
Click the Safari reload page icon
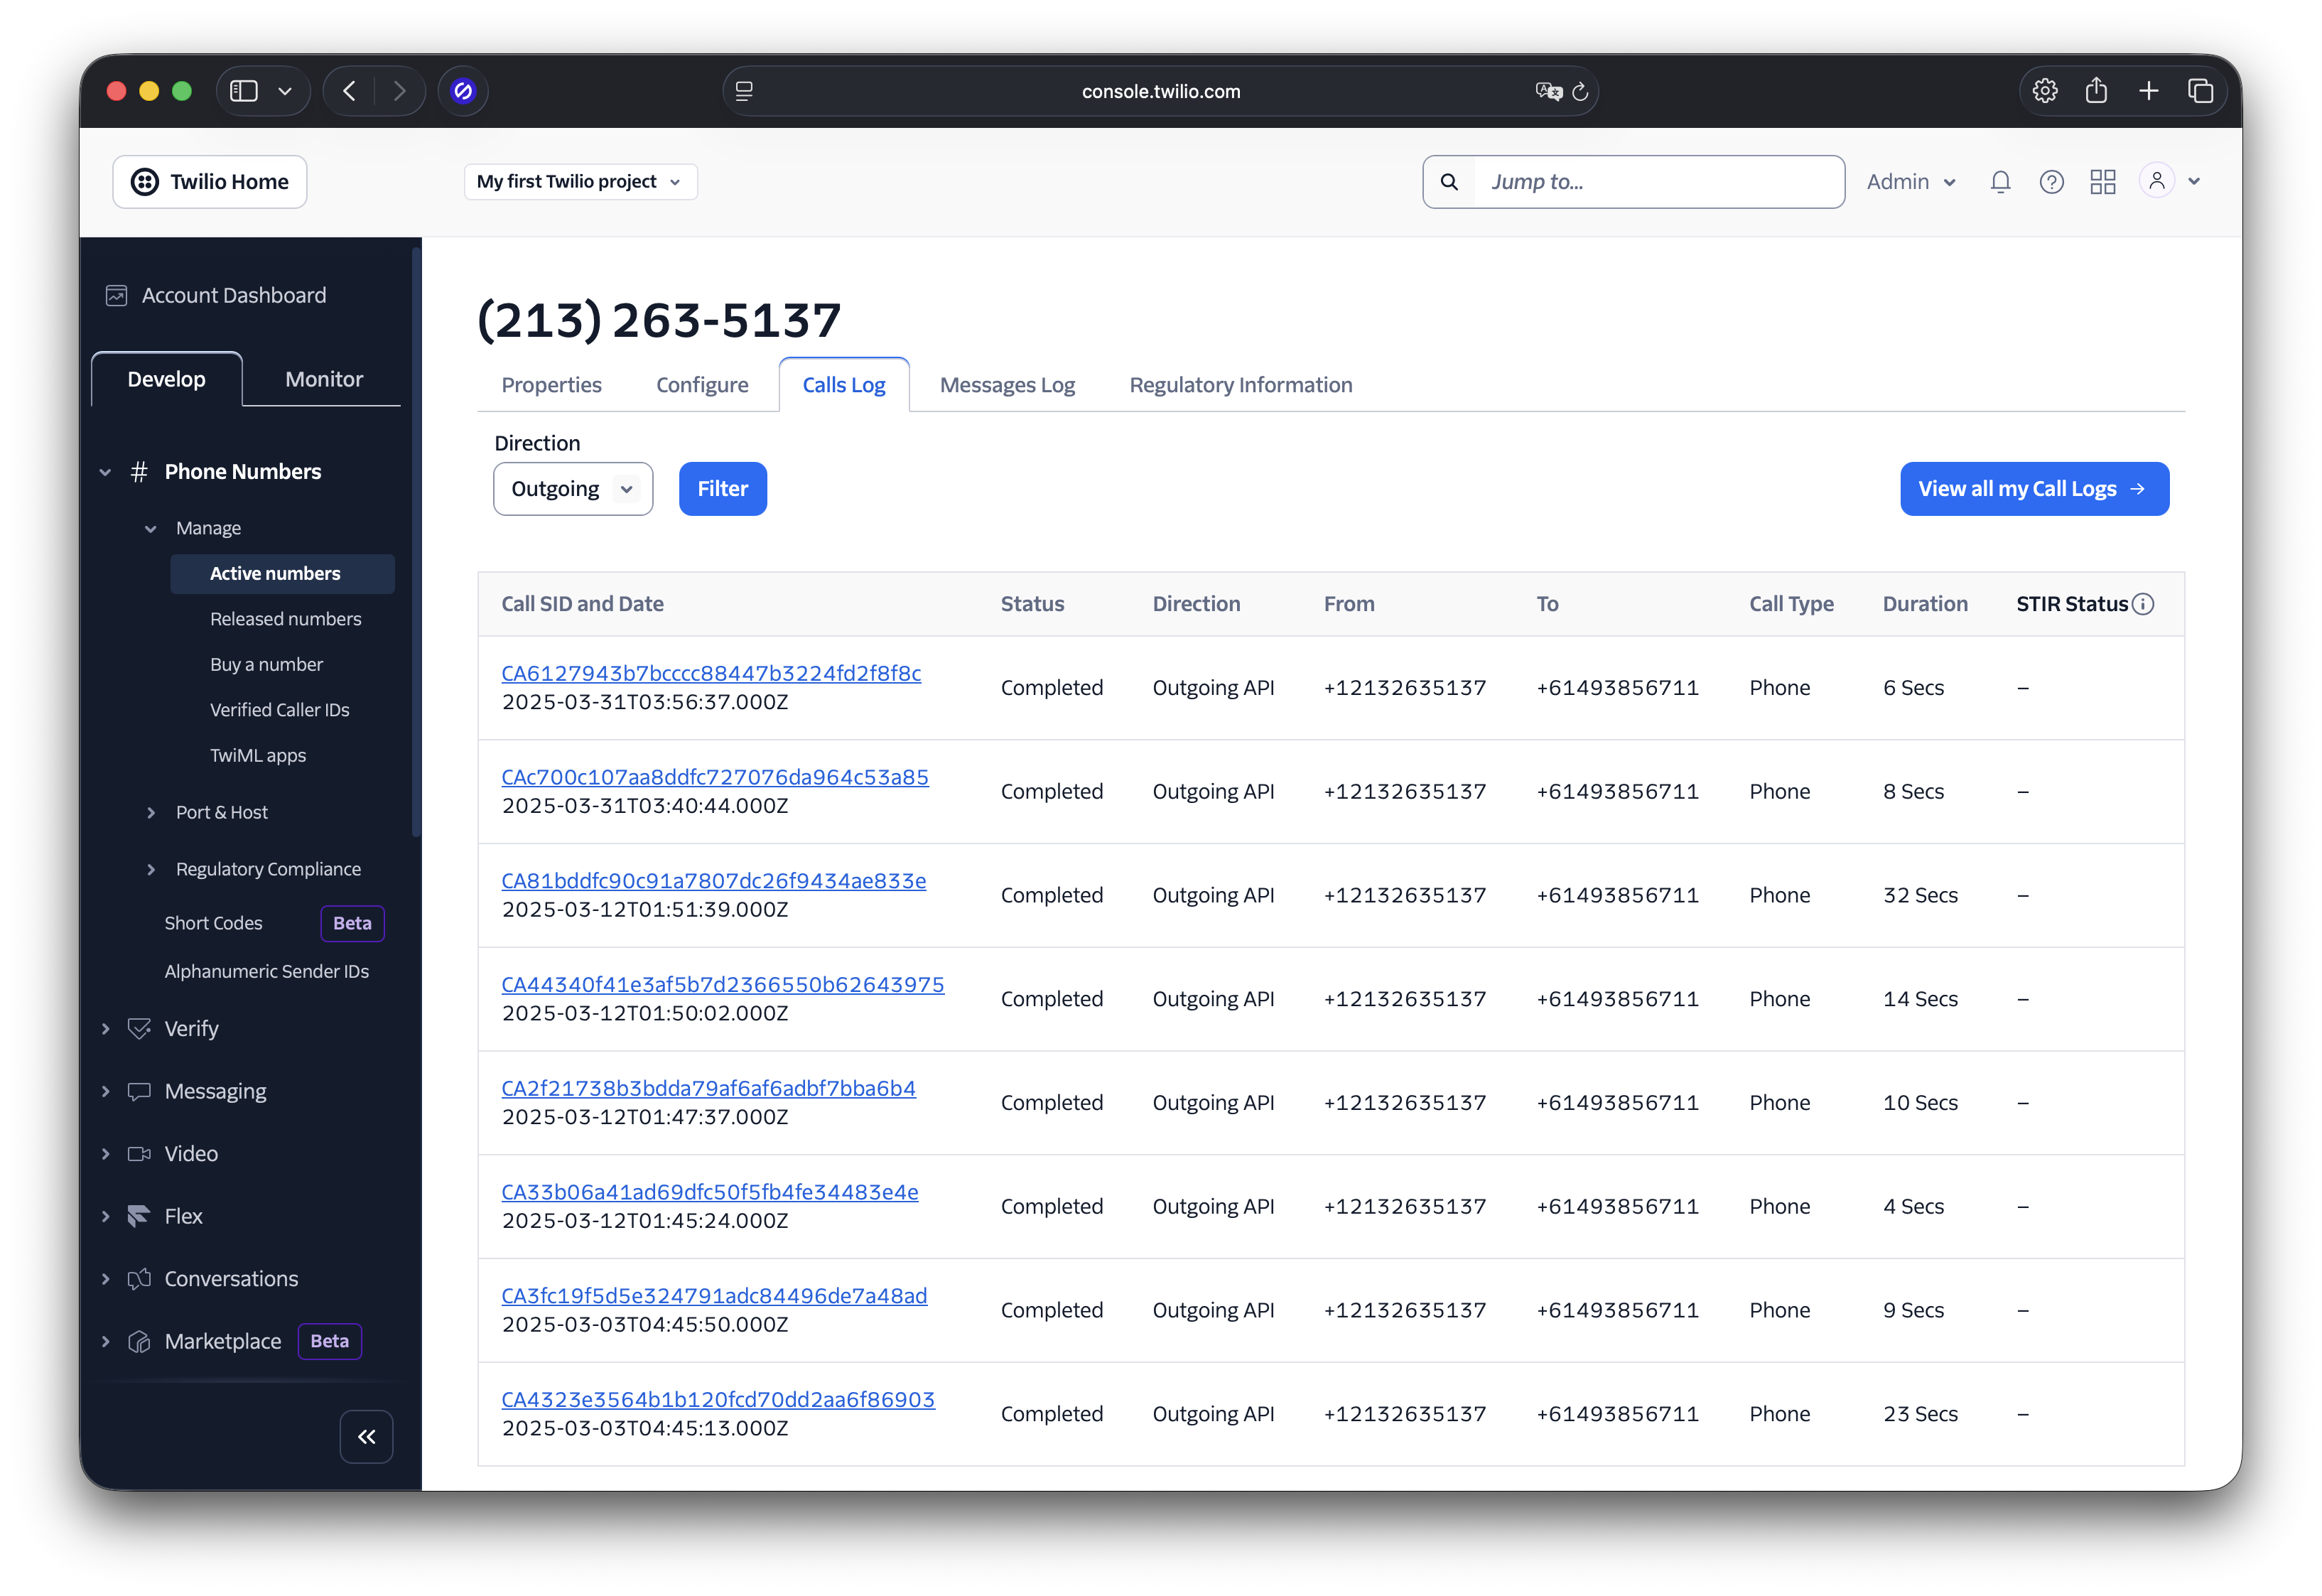pos(1580,92)
